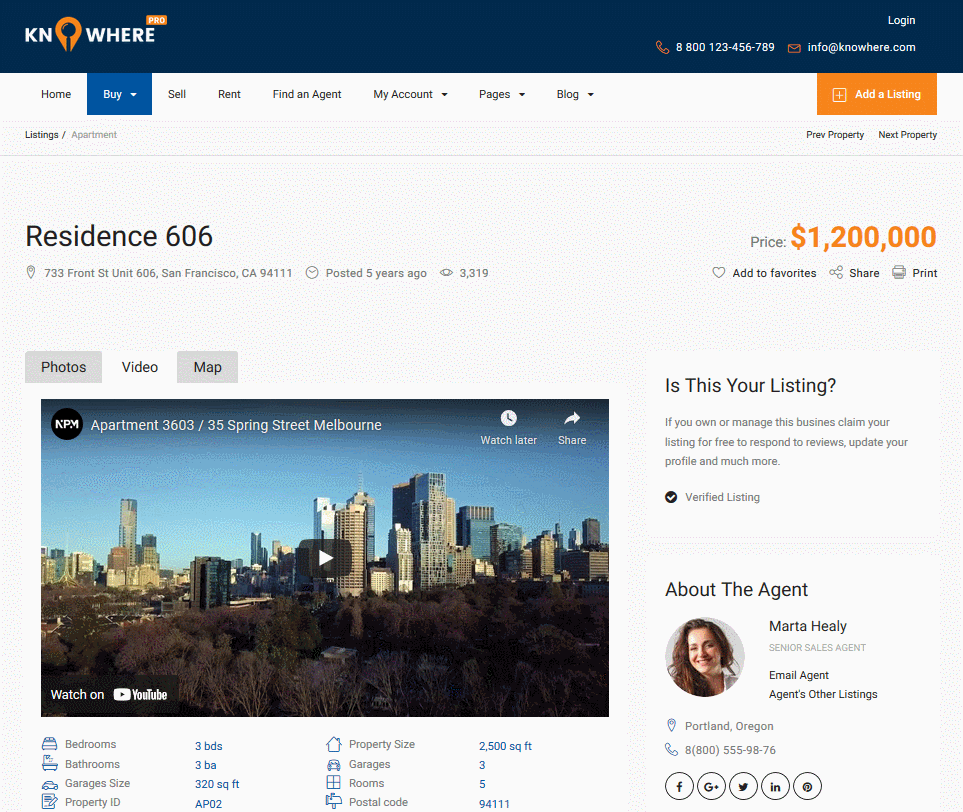Click the video Share arrow icon
Screen dimensions: 963x812
pos(572,418)
